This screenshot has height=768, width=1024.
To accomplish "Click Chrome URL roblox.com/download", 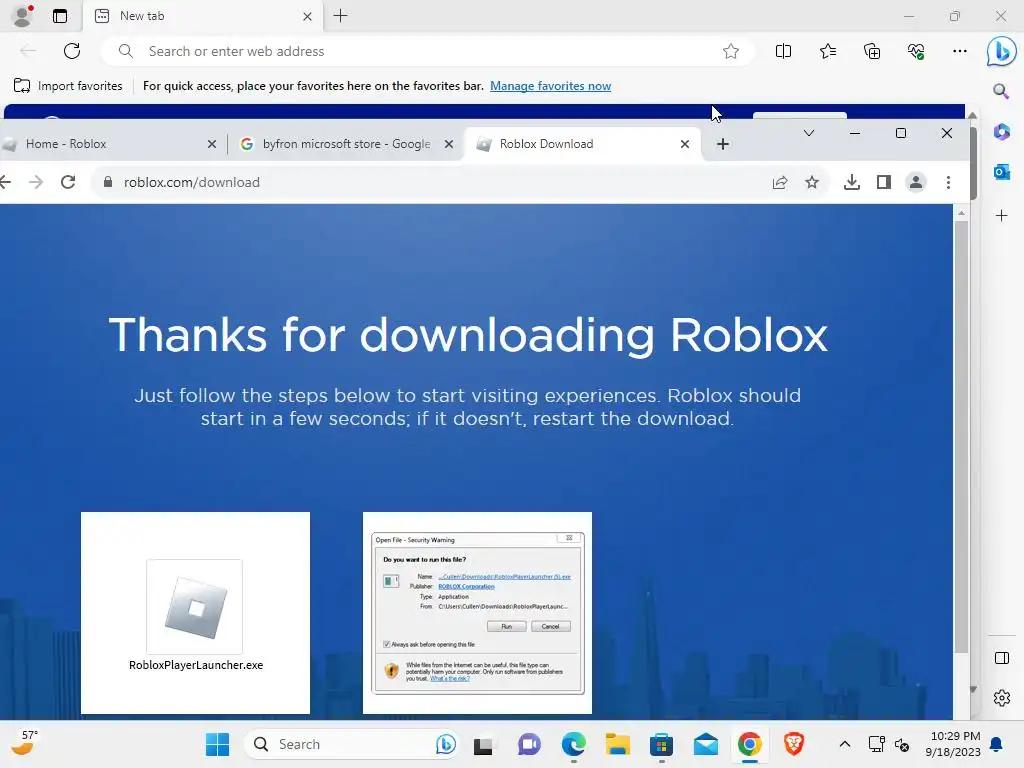I will coord(192,182).
